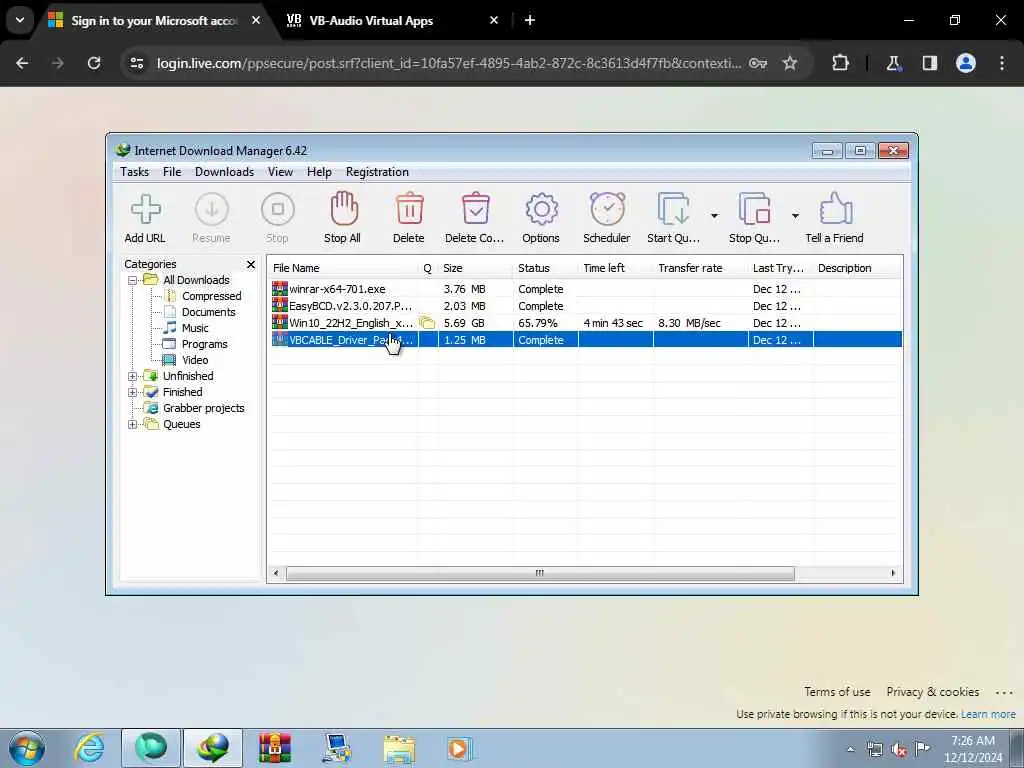Select the EasyBCD.v2.3.0.207 download row
This screenshot has height=768, width=1024.
[x=586, y=306]
